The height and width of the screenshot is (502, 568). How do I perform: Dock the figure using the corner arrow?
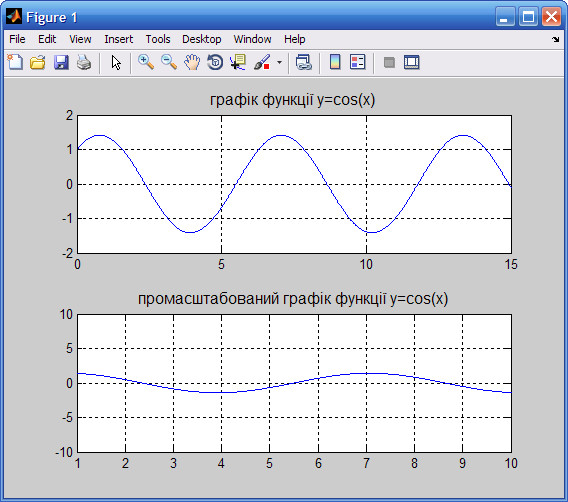[556, 39]
